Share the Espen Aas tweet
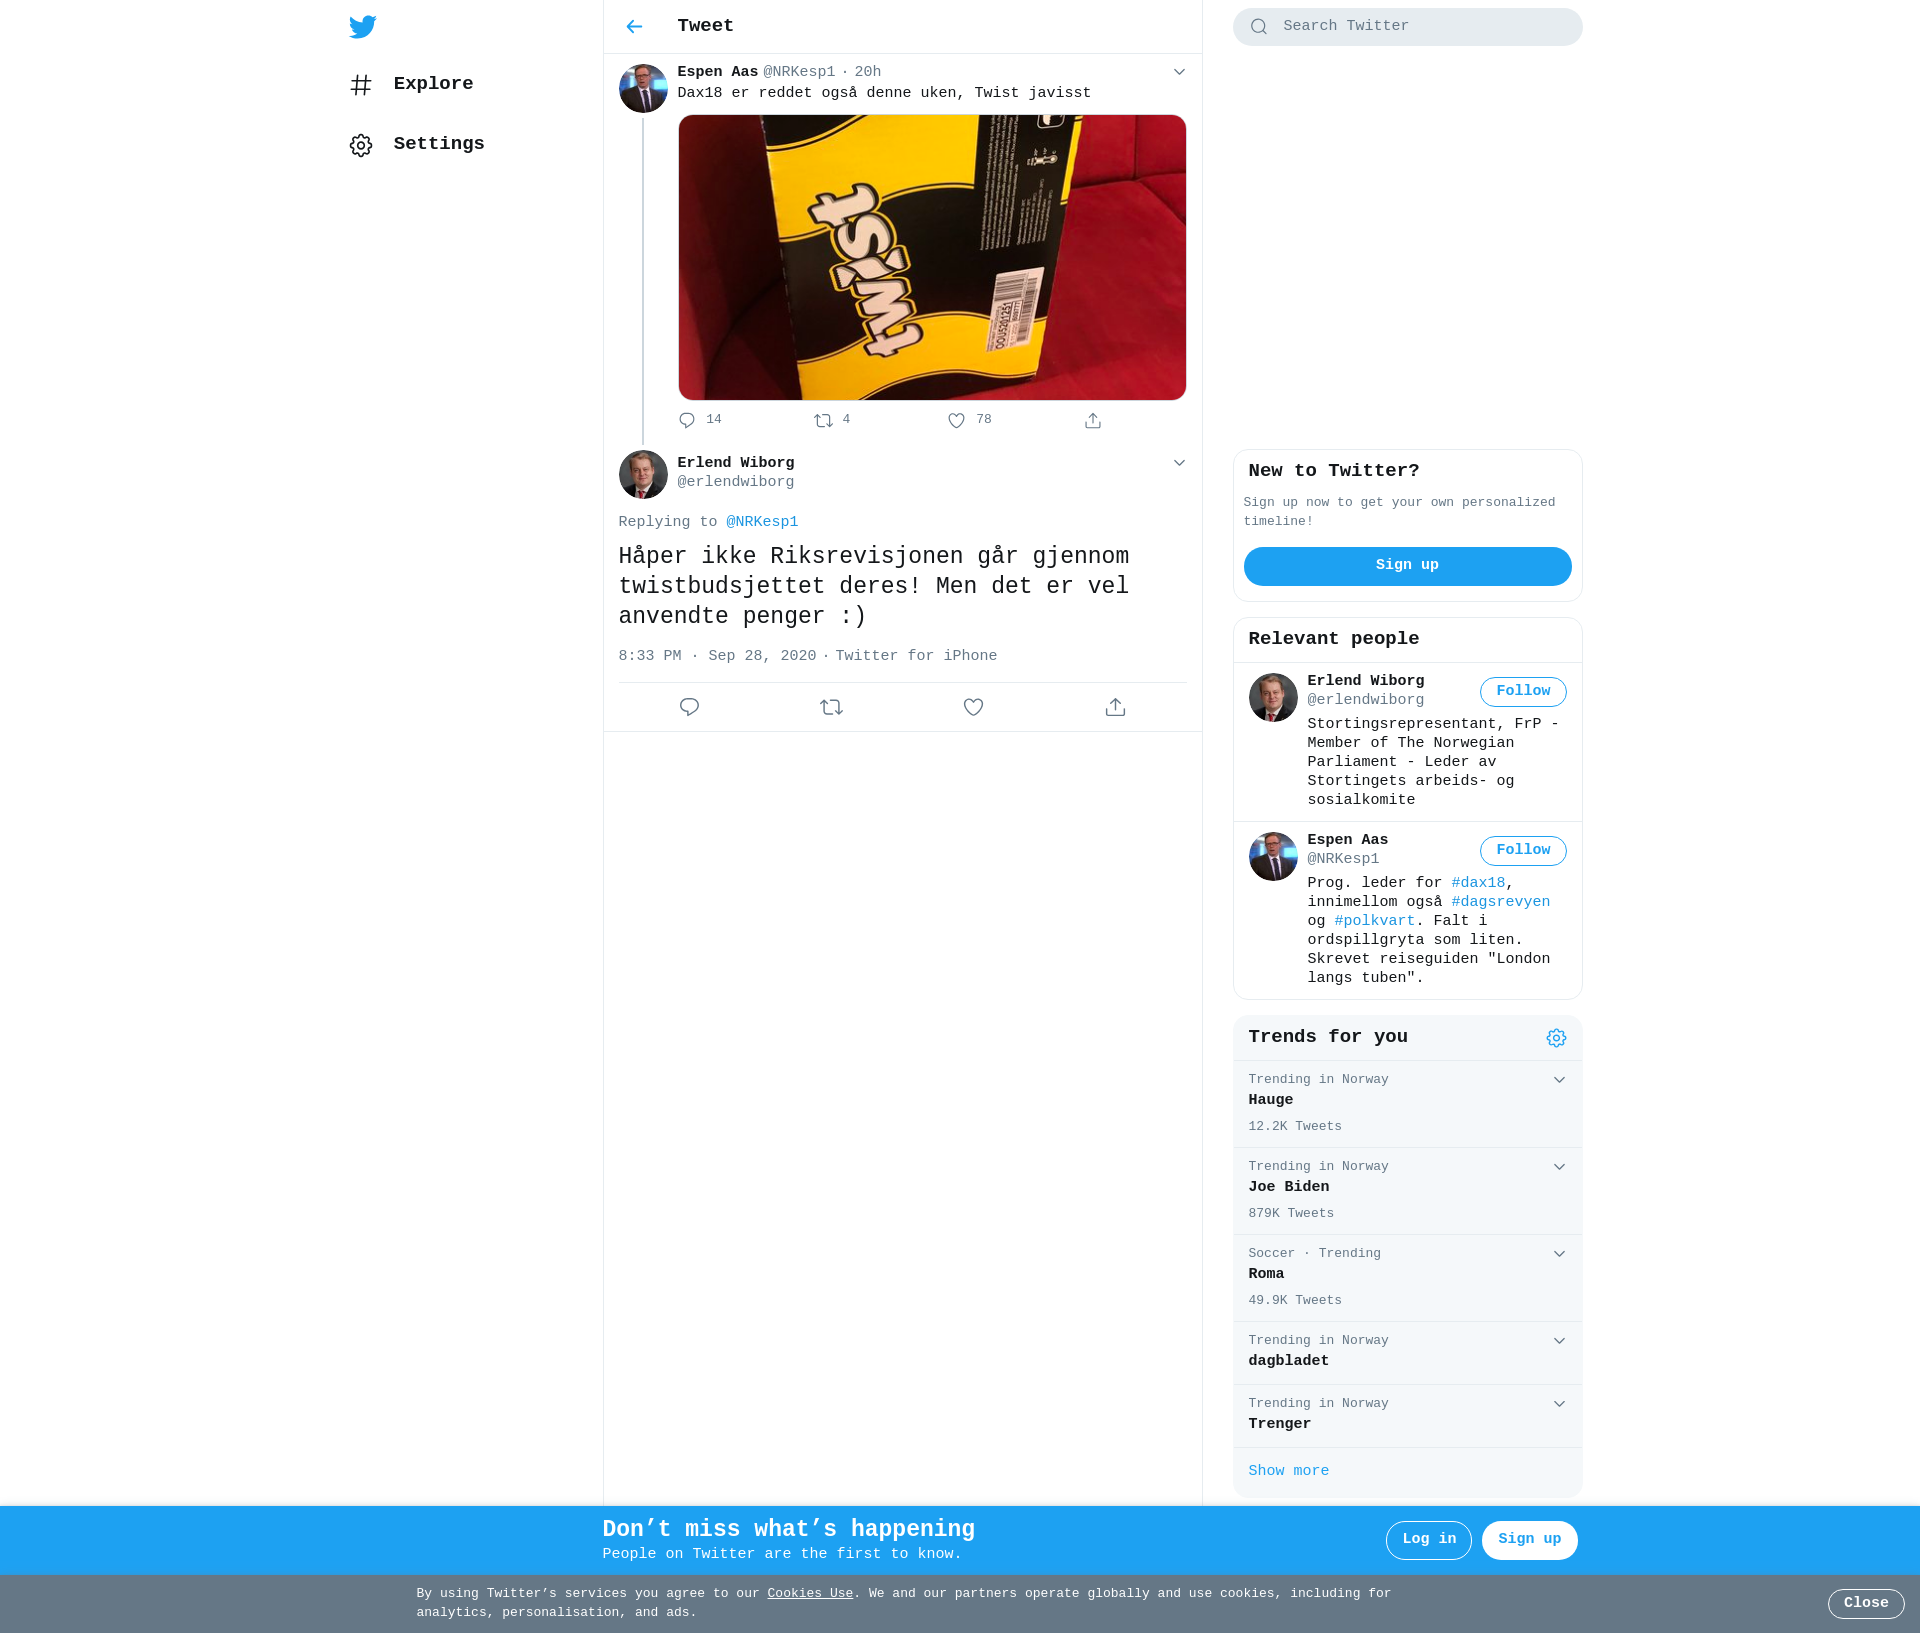This screenshot has height=1633, width=1920. [x=1093, y=421]
